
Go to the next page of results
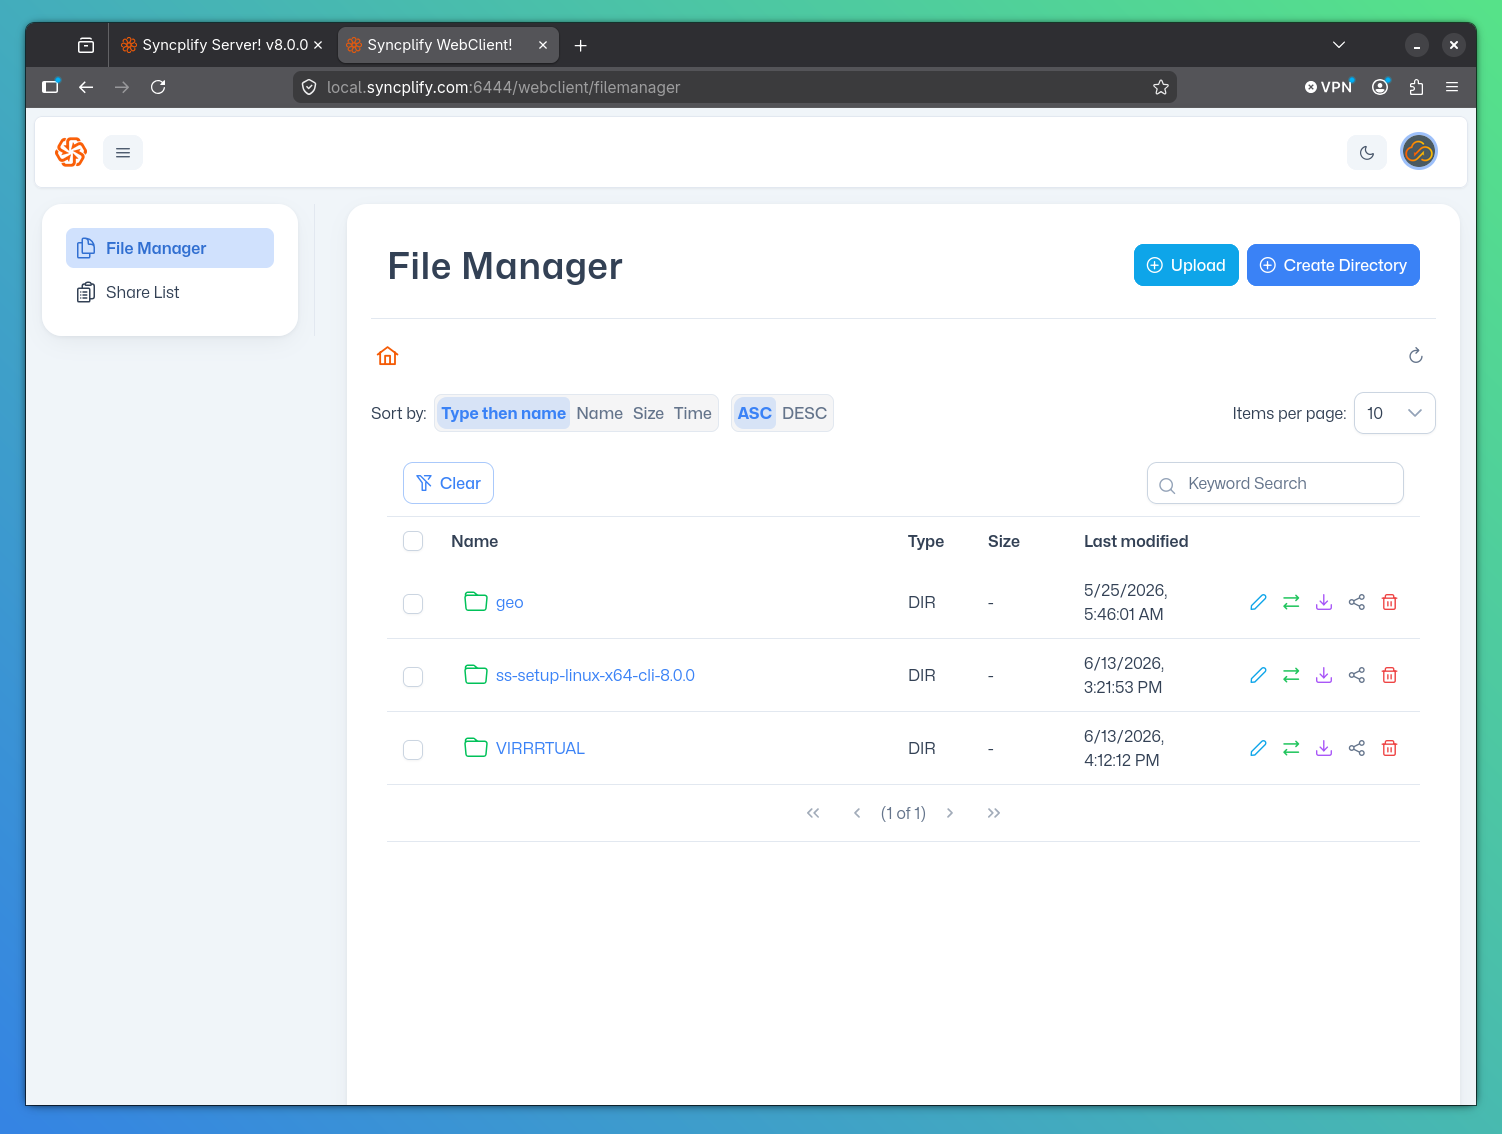click(x=950, y=813)
